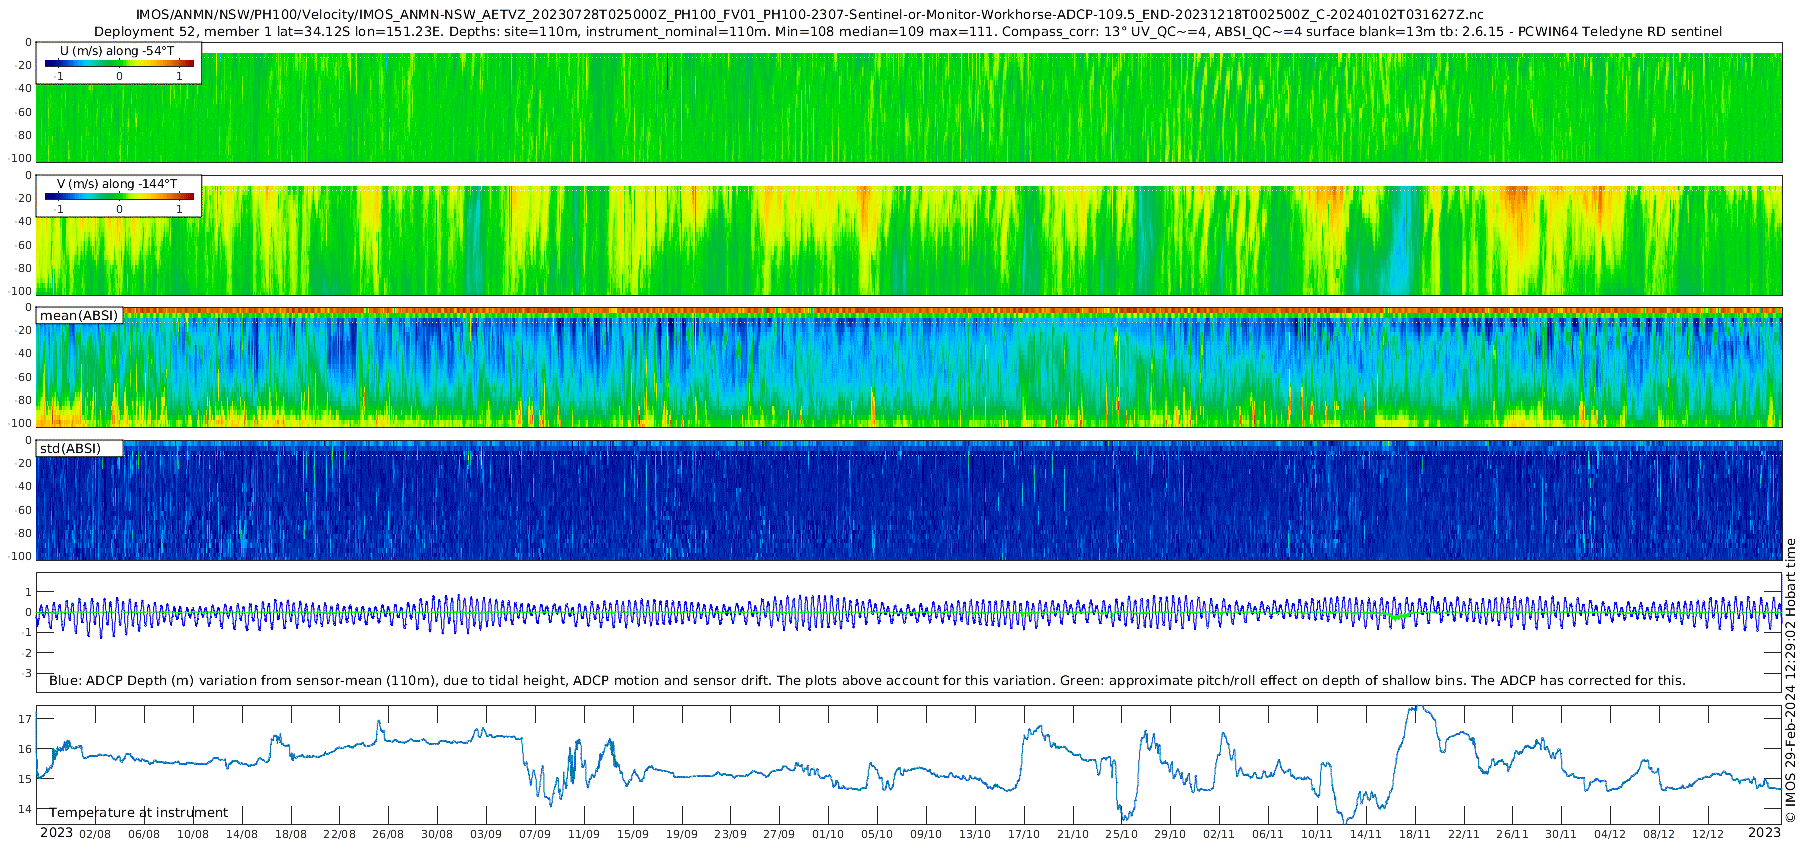Viewport: 1800px width, 850px height.
Task: Click the '15/09' date tick label
Action: 633,834
